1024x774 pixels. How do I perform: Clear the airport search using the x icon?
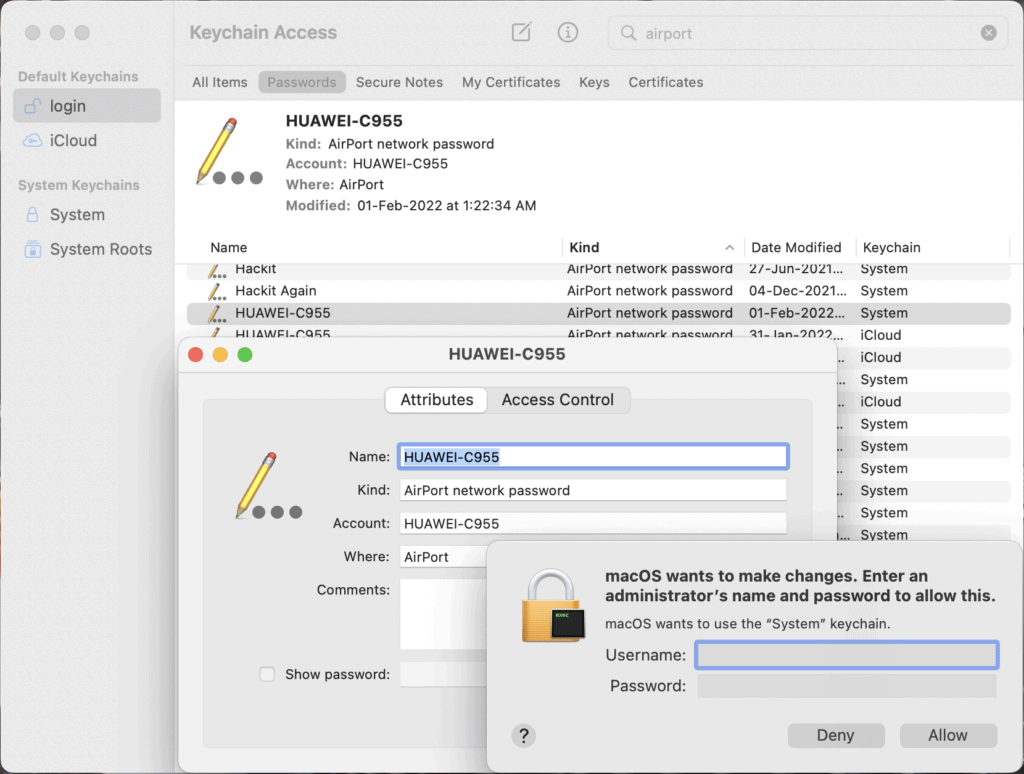(x=988, y=32)
